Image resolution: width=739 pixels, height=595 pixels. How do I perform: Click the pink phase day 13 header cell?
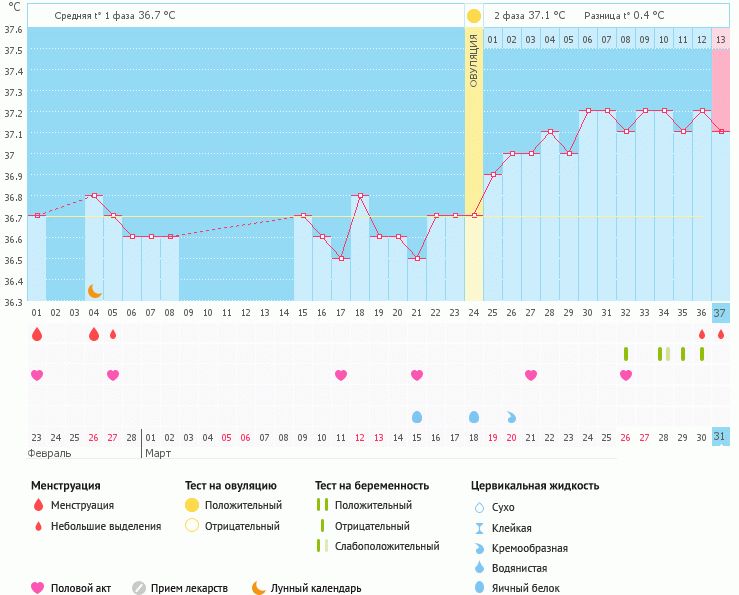coord(721,39)
